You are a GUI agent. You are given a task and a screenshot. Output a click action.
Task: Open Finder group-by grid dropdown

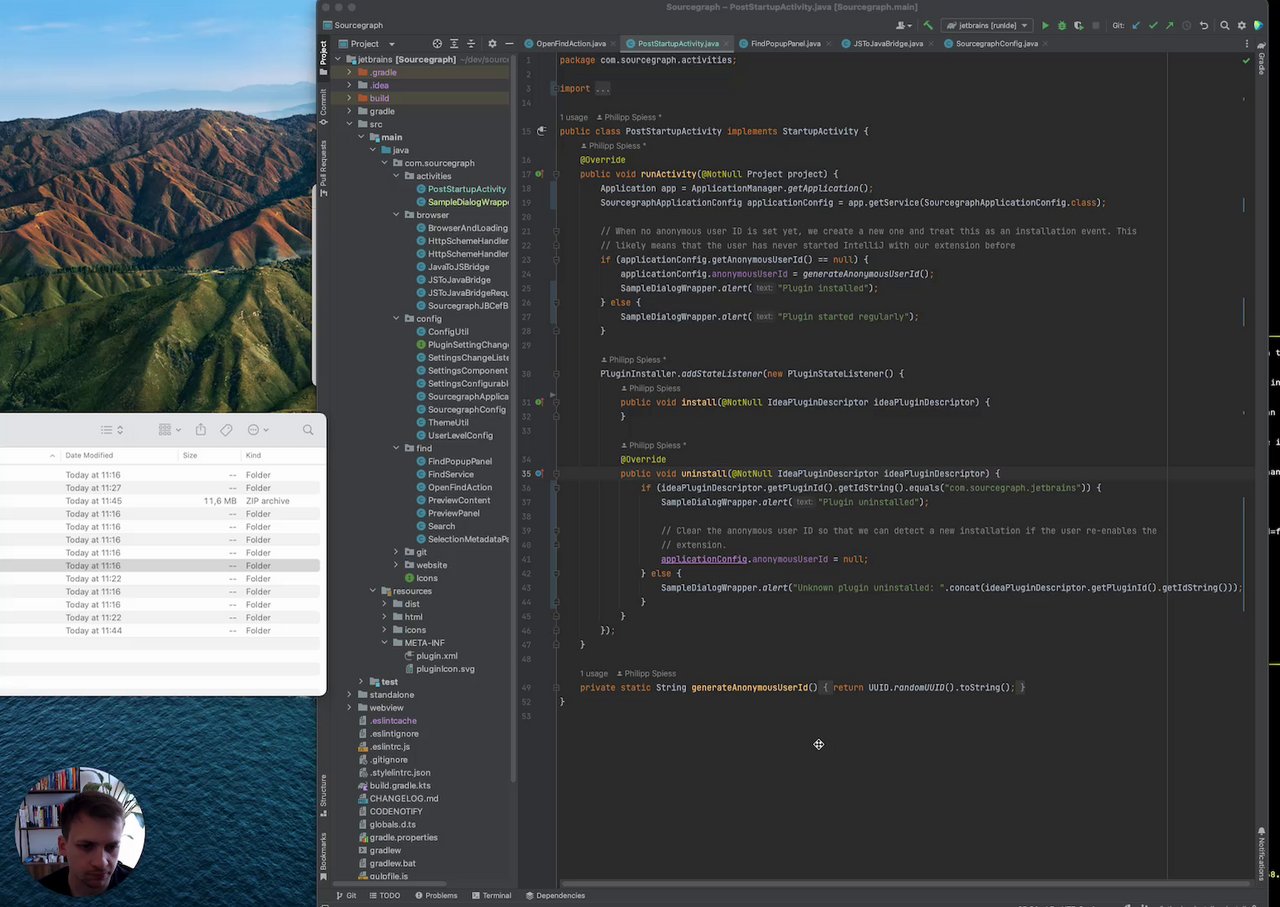pyautogui.click(x=170, y=430)
